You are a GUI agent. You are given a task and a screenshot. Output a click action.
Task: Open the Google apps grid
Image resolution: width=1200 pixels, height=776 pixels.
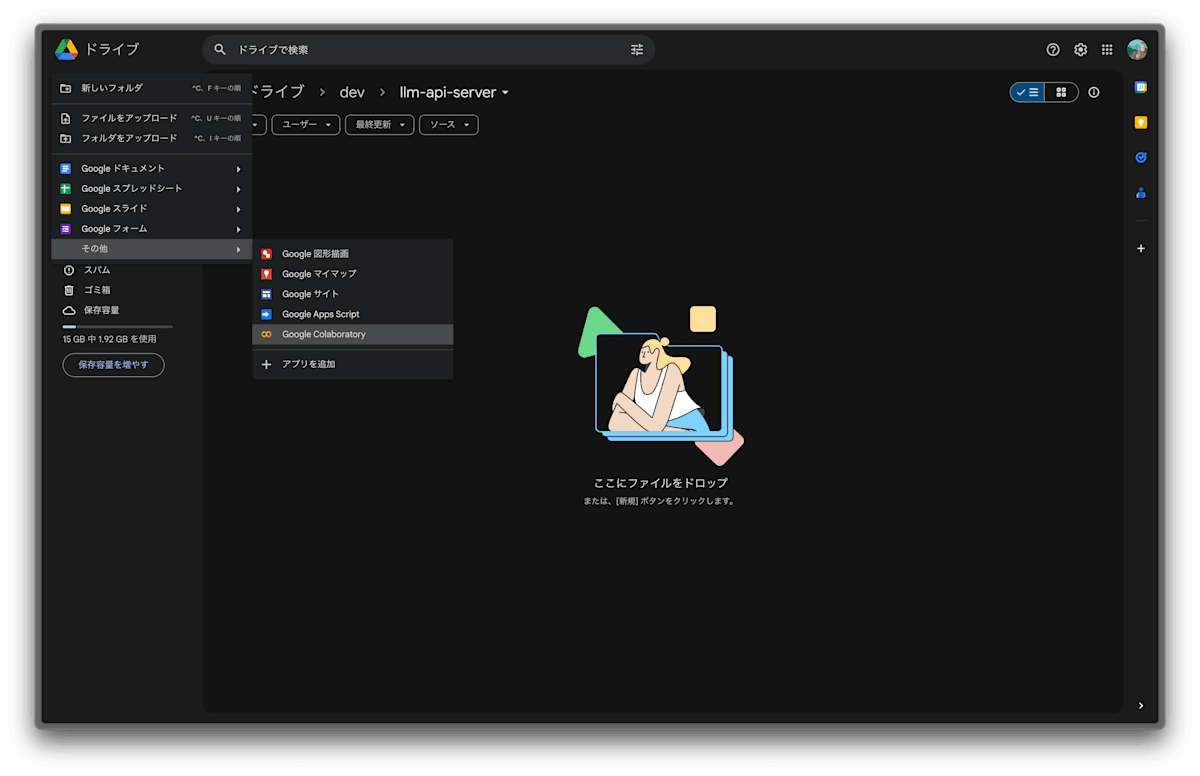pyautogui.click(x=1107, y=50)
